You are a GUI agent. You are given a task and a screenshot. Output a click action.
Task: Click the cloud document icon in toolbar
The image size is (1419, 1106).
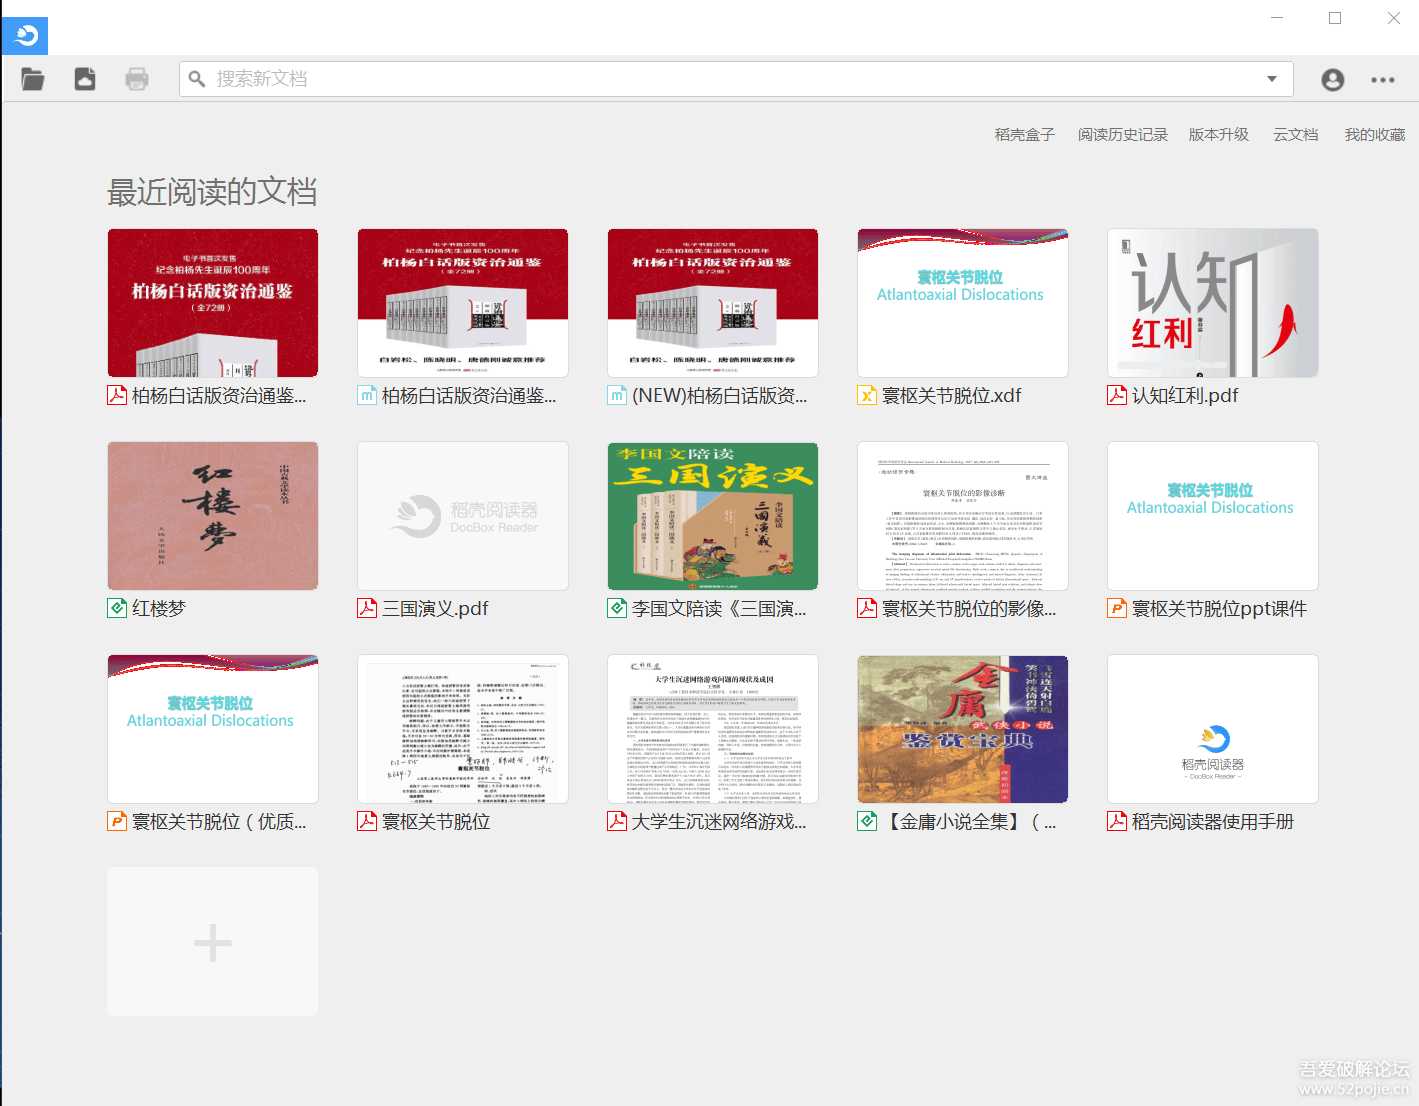[x=85, y=79]
